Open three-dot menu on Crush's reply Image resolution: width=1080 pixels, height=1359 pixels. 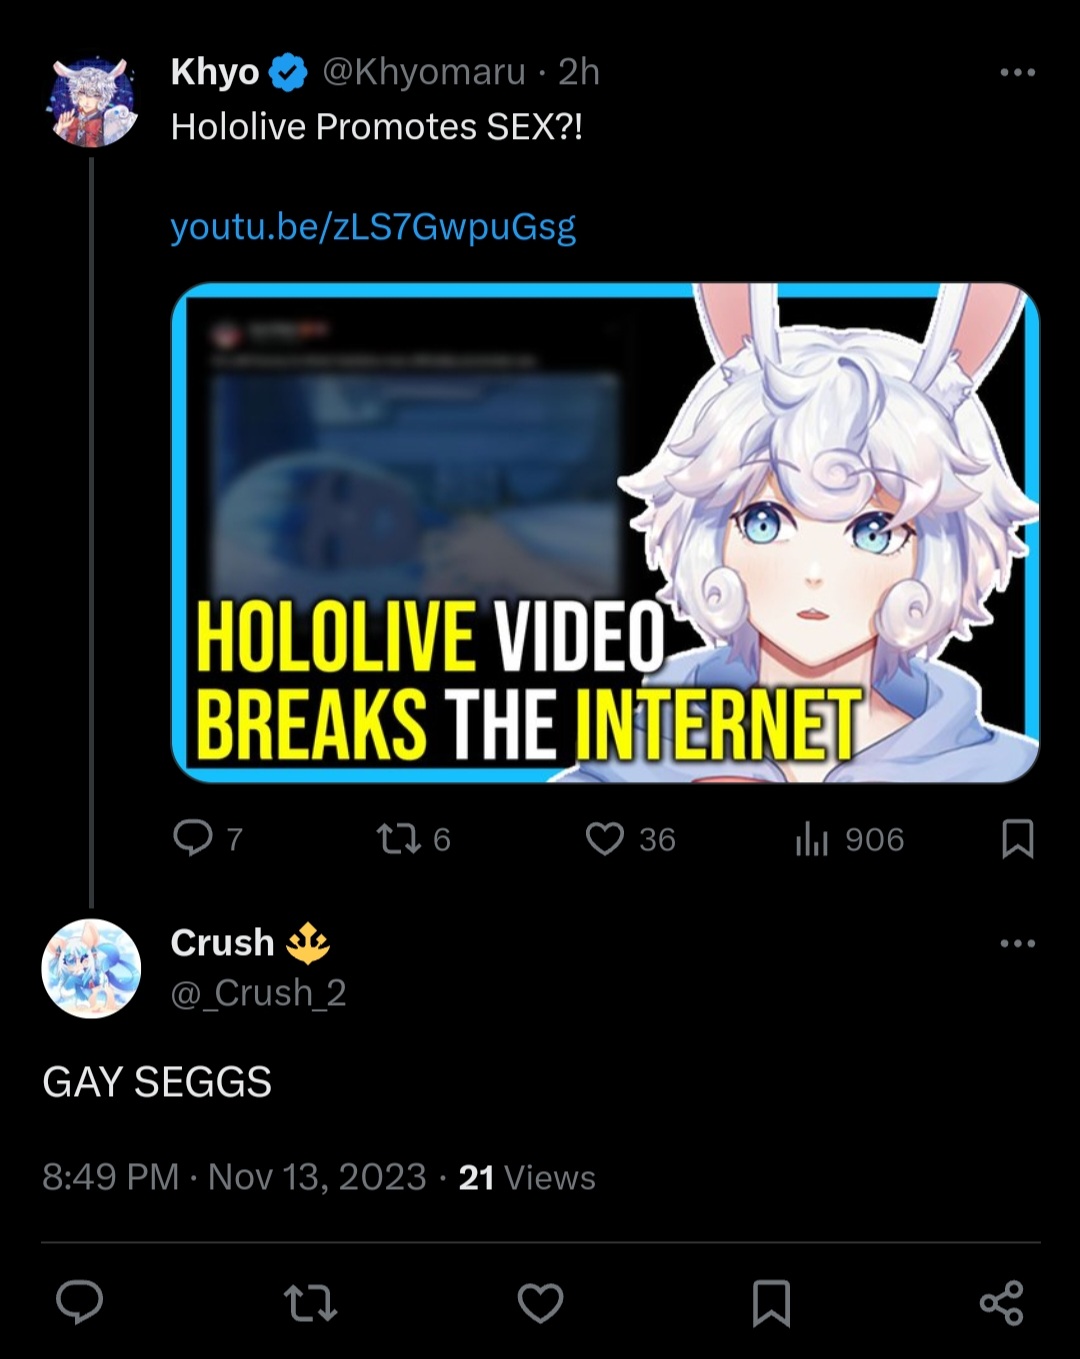1017,943
